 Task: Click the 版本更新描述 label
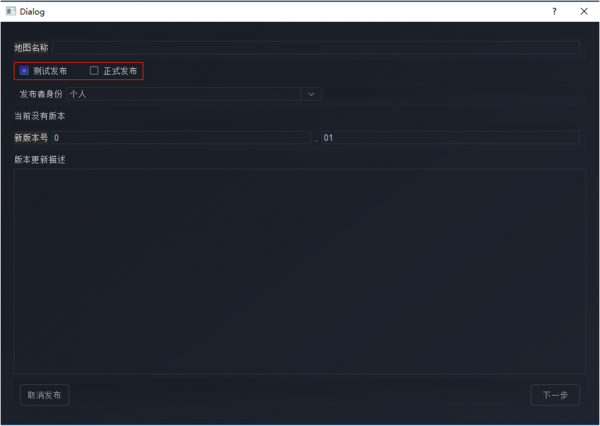pyautogui.click(x=40, y=160)
